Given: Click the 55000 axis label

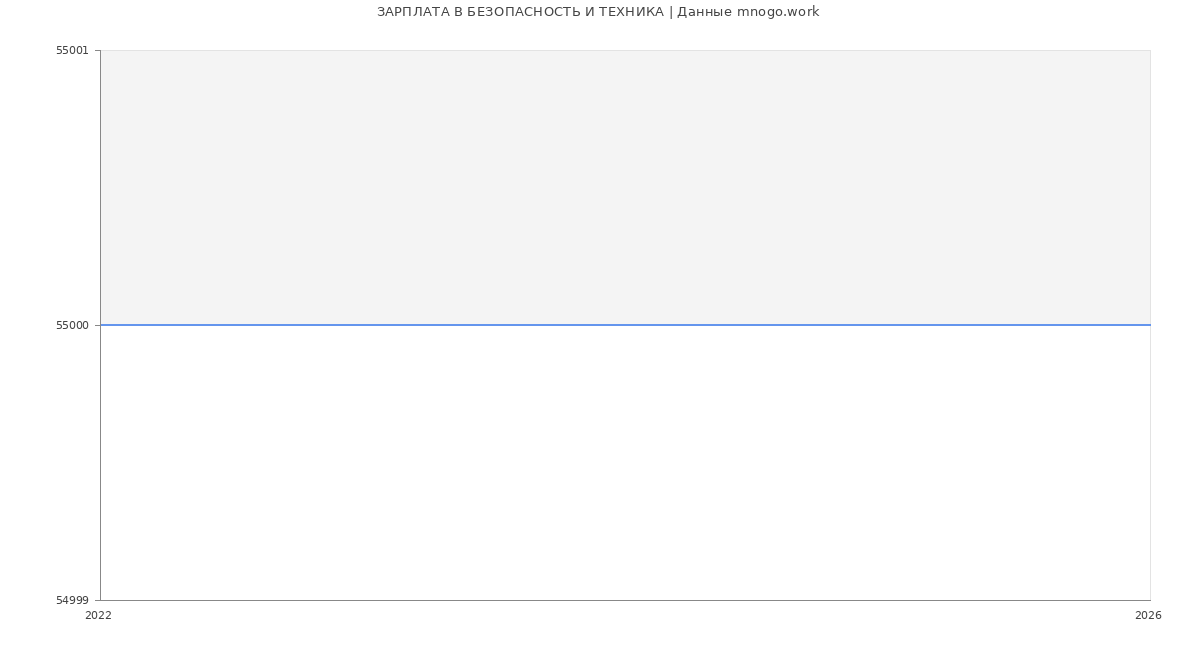Looking at the screenshot, I should click(x=73, y=324).
